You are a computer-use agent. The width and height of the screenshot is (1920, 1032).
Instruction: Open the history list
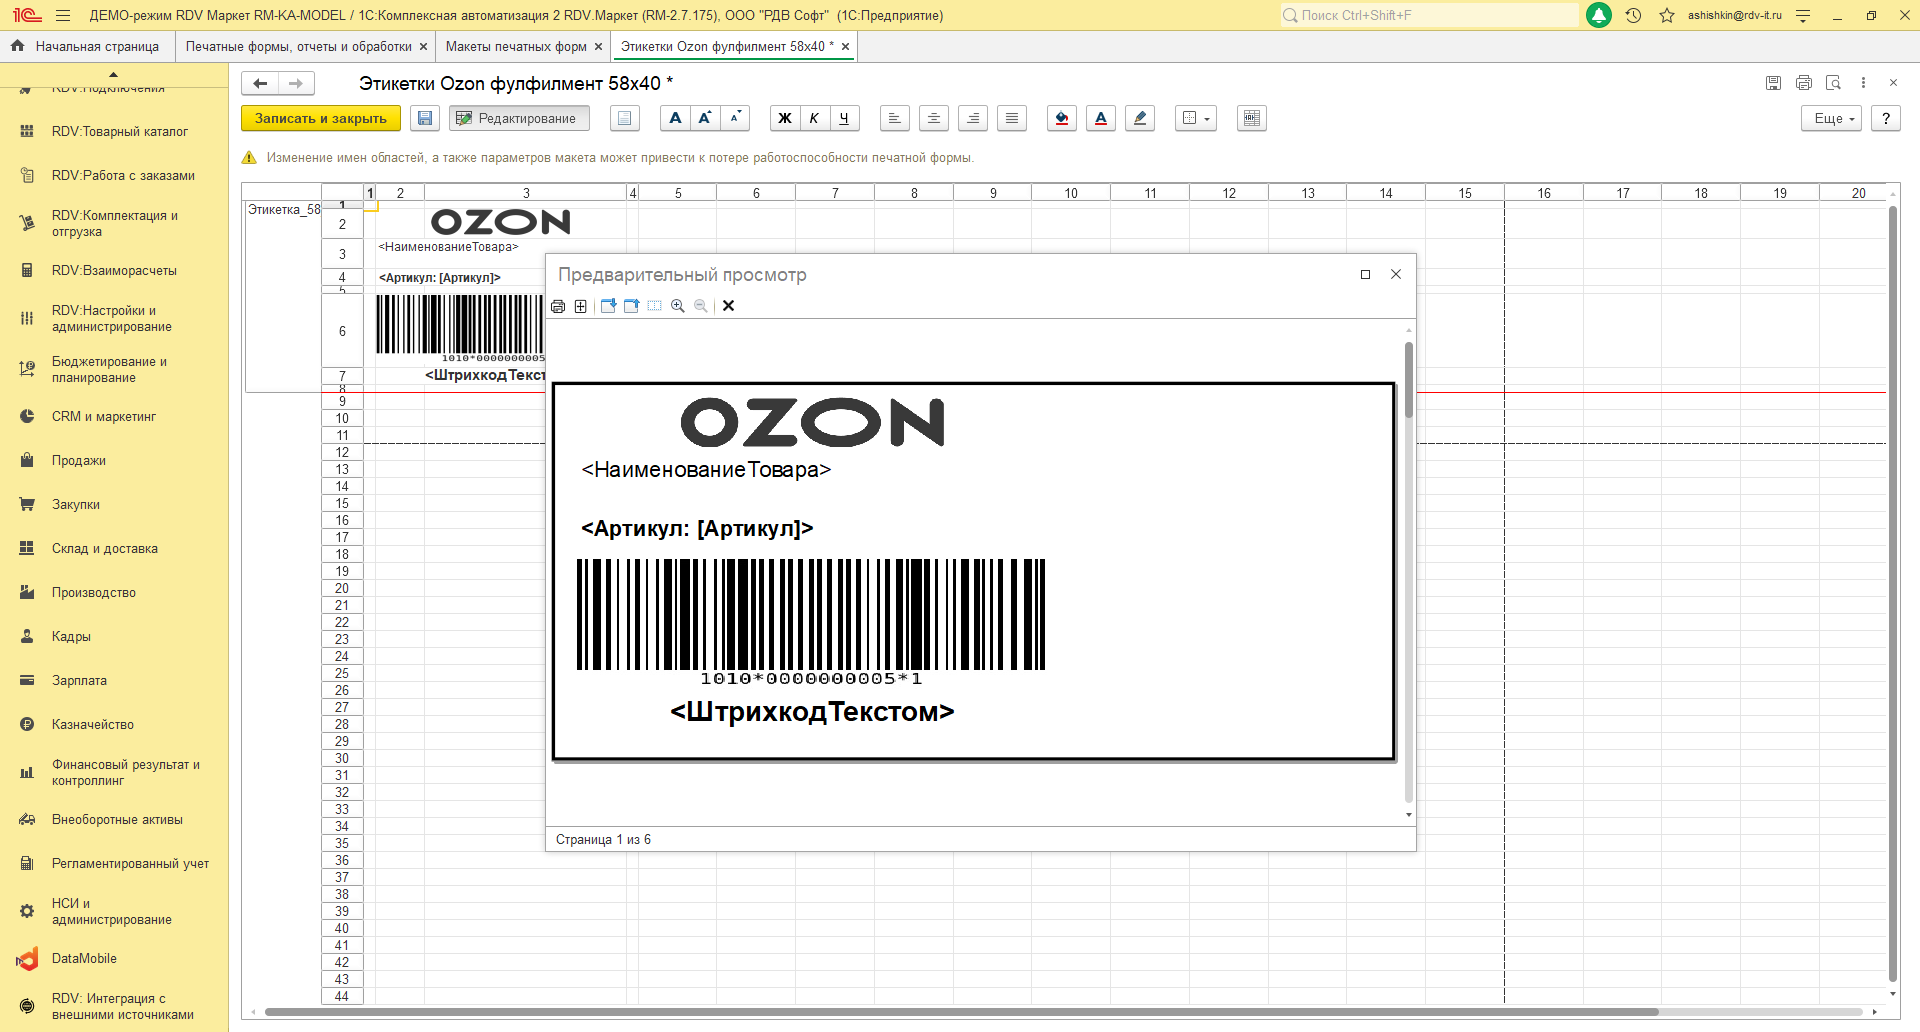1633,15
